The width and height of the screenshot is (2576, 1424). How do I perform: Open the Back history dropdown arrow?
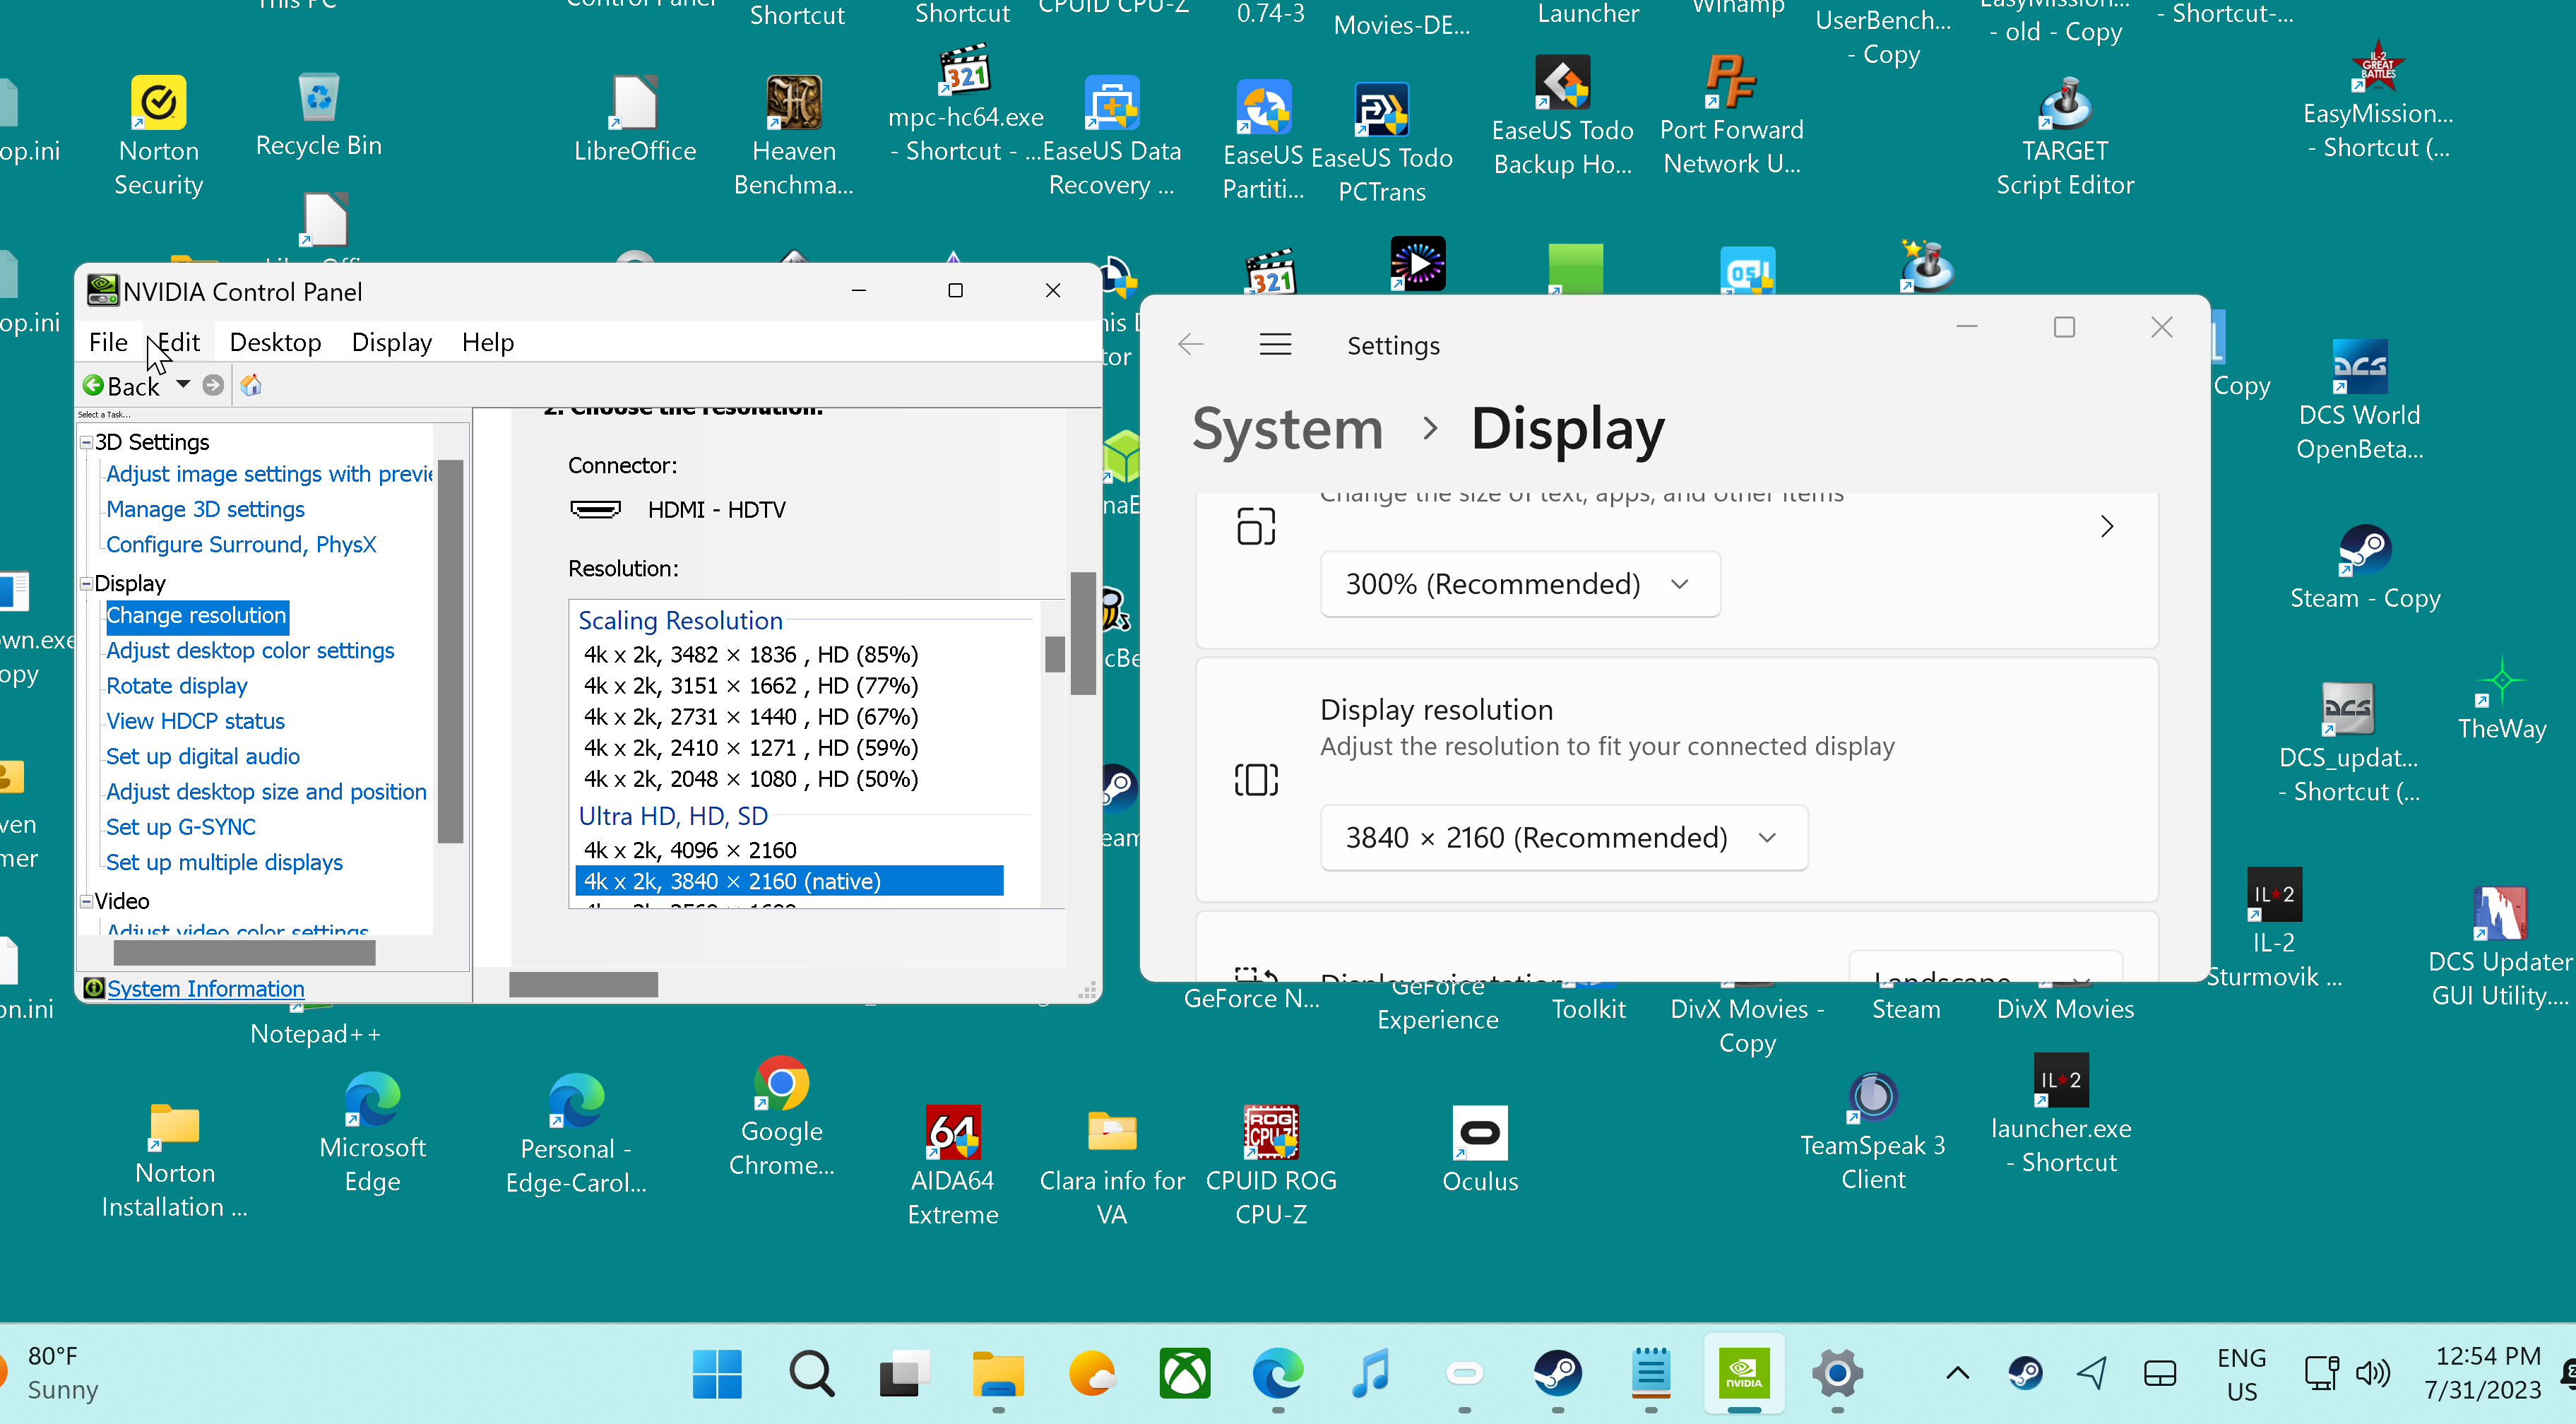tap(183, 384)
